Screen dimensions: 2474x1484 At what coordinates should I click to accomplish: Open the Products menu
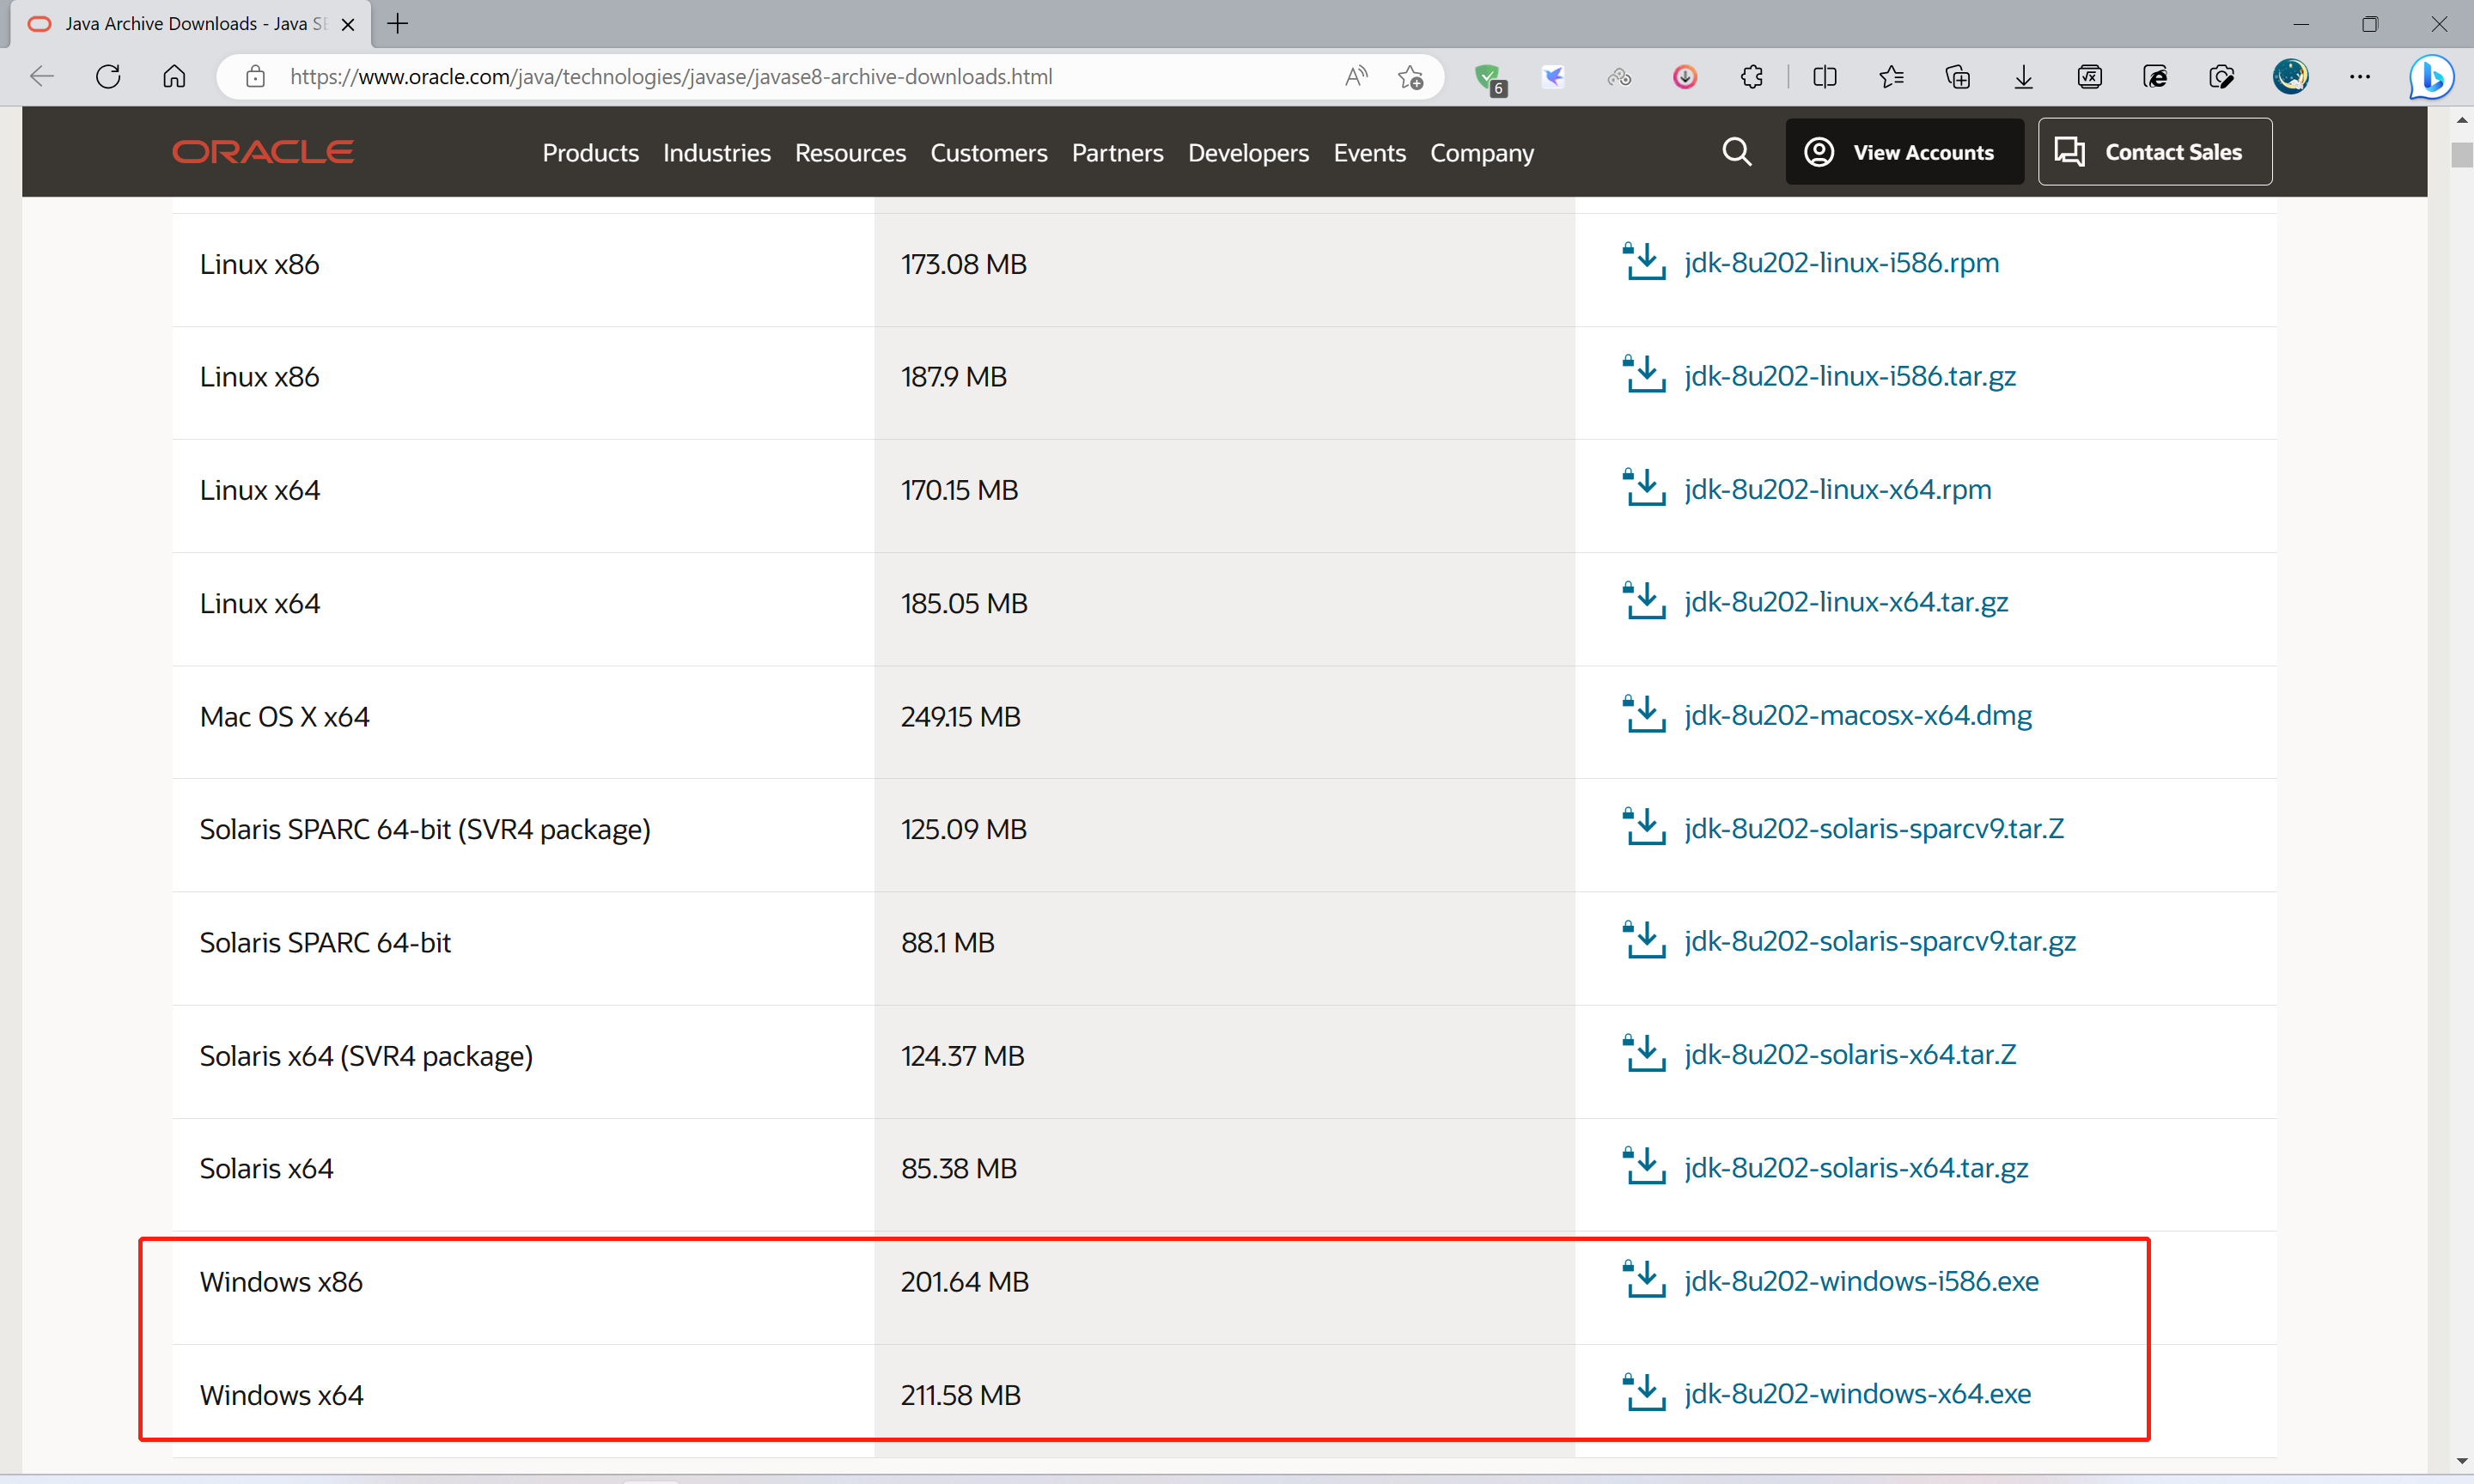tap(590, 152)
